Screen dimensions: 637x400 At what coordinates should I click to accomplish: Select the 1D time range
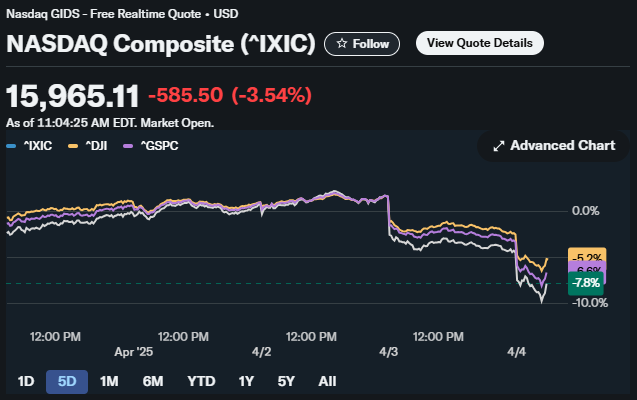[27, 381]
